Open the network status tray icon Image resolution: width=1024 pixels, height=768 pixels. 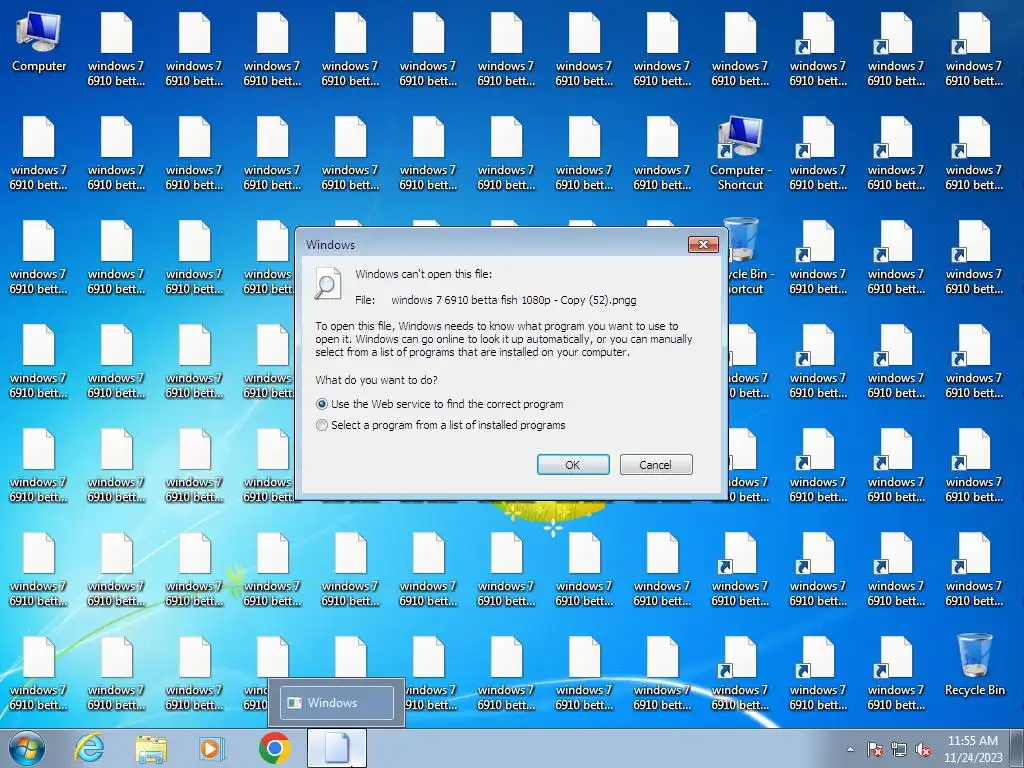pyautogui.click(x=899, y=749)
